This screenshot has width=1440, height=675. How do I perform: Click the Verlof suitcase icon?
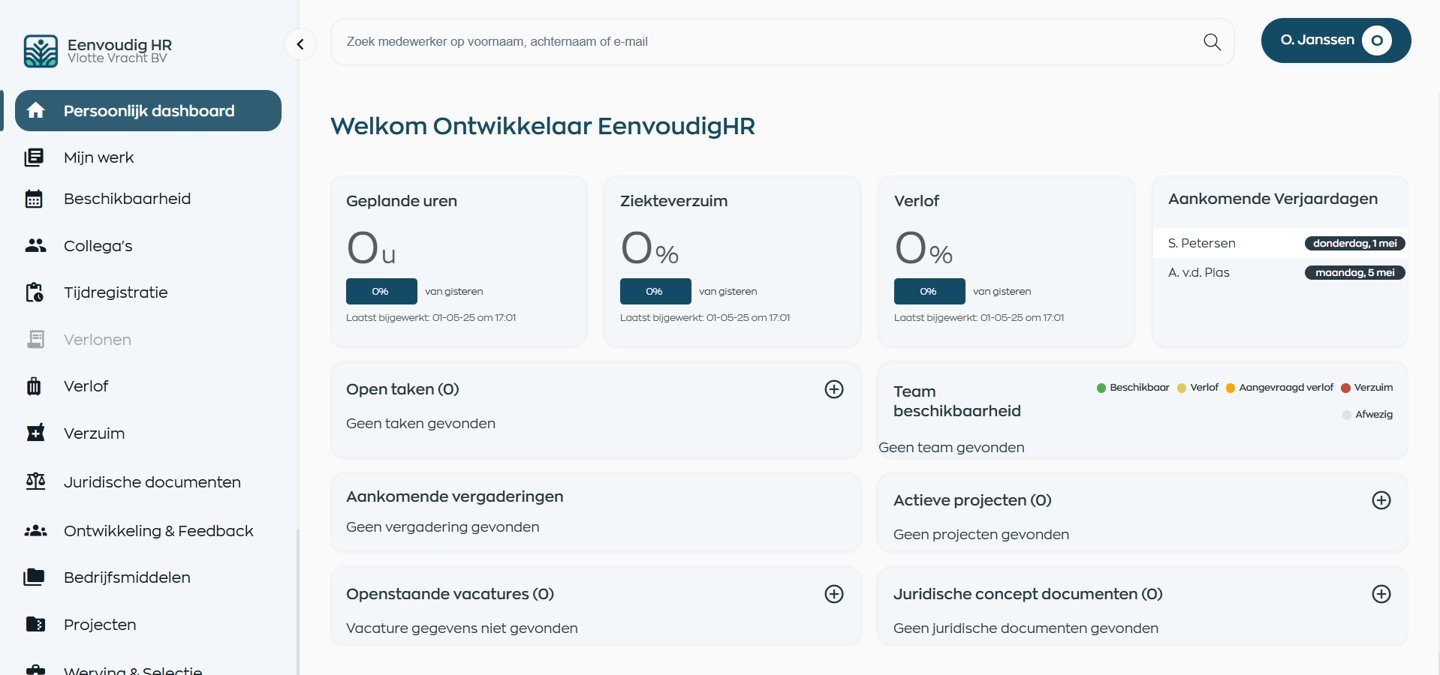pyautogui.click(x=35, y=385)
